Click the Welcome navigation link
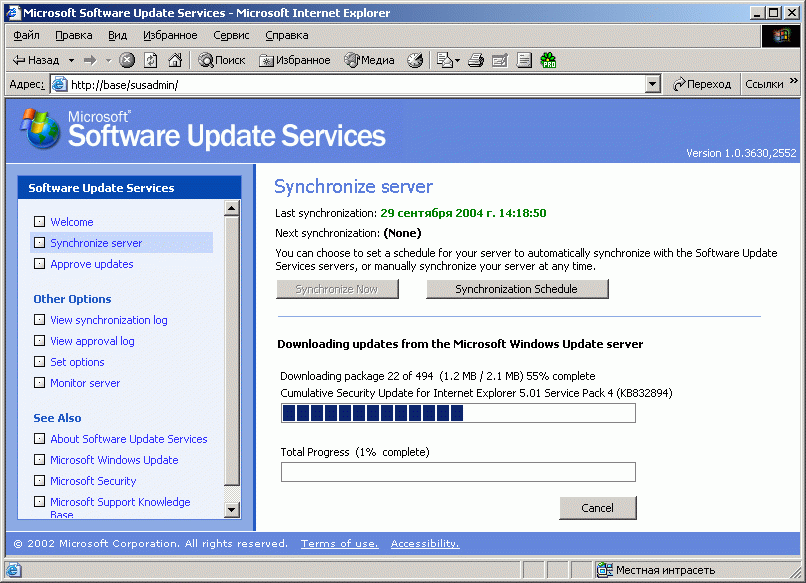 click(72, 222)
